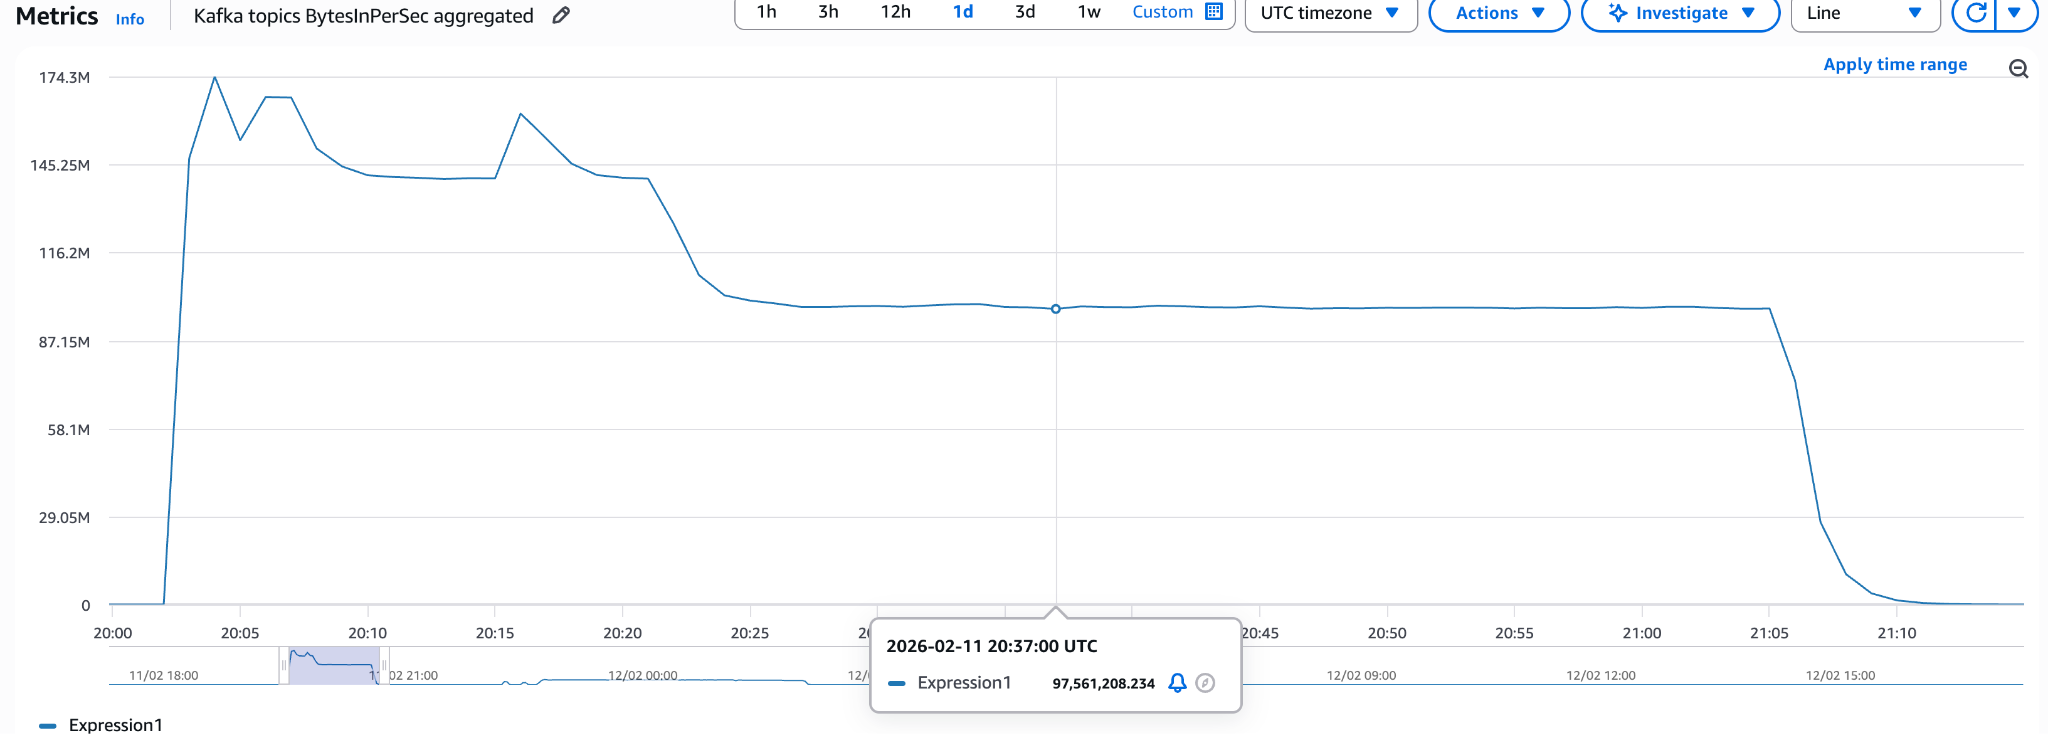Expand the Actions dropdown menu
Screen dimensions: 2048x734
coord(1499,13)
